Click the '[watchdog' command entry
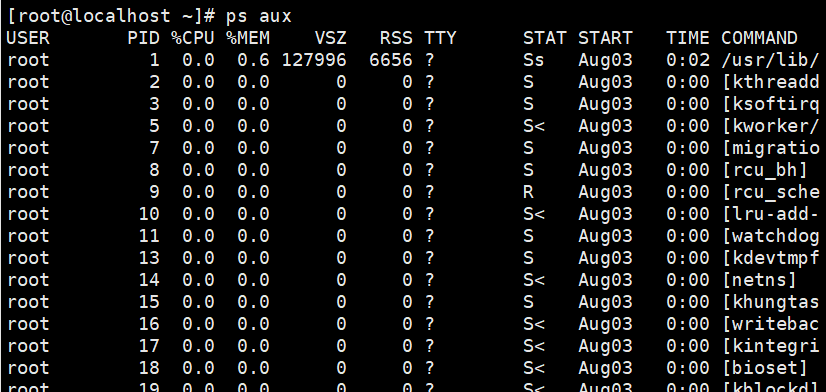826x392 pixels. tap(771, 237)
